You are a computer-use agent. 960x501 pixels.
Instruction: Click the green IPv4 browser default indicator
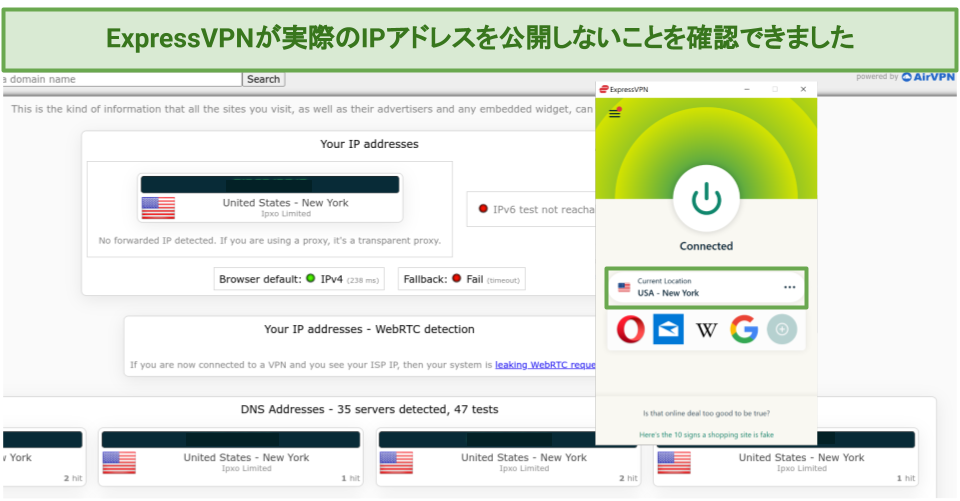tap(310, 279)
